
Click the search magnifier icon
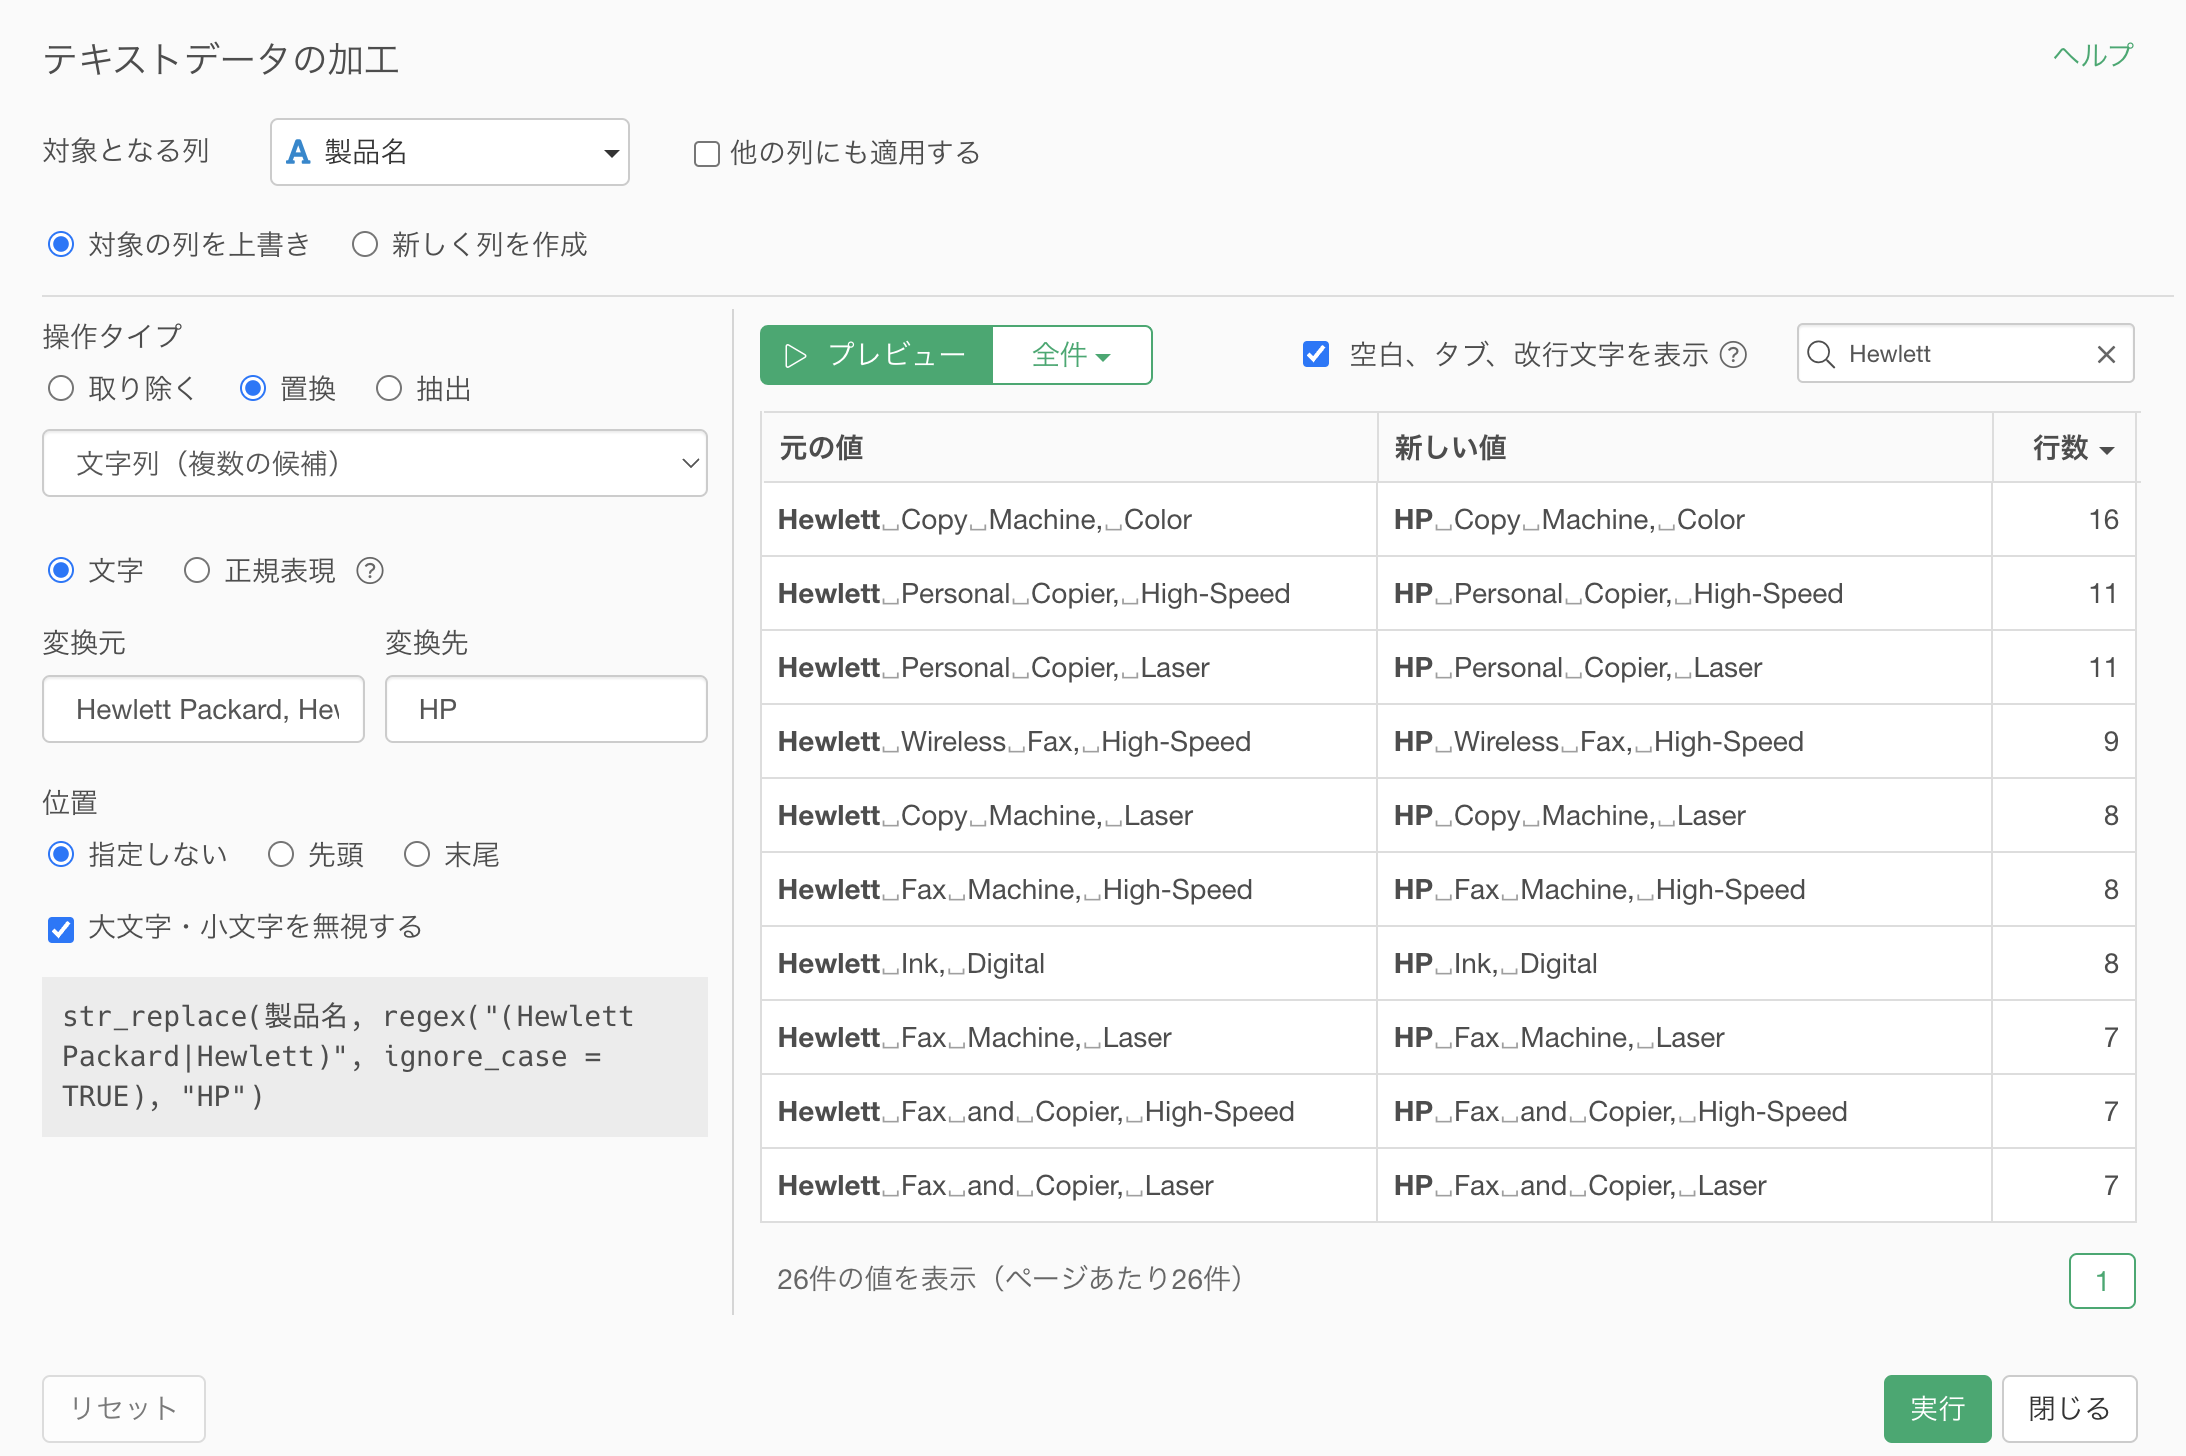click(1821, 354)
